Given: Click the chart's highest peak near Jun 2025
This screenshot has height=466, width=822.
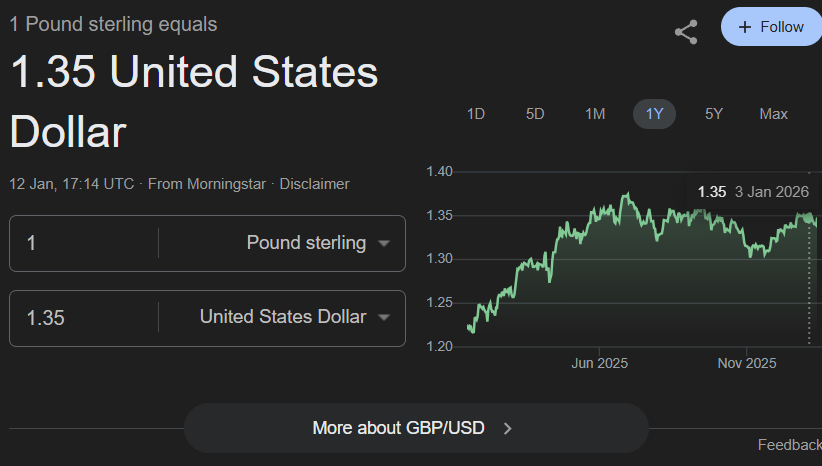Looking at the screenshot, I should pyautogui.click(x=627, y=194).
